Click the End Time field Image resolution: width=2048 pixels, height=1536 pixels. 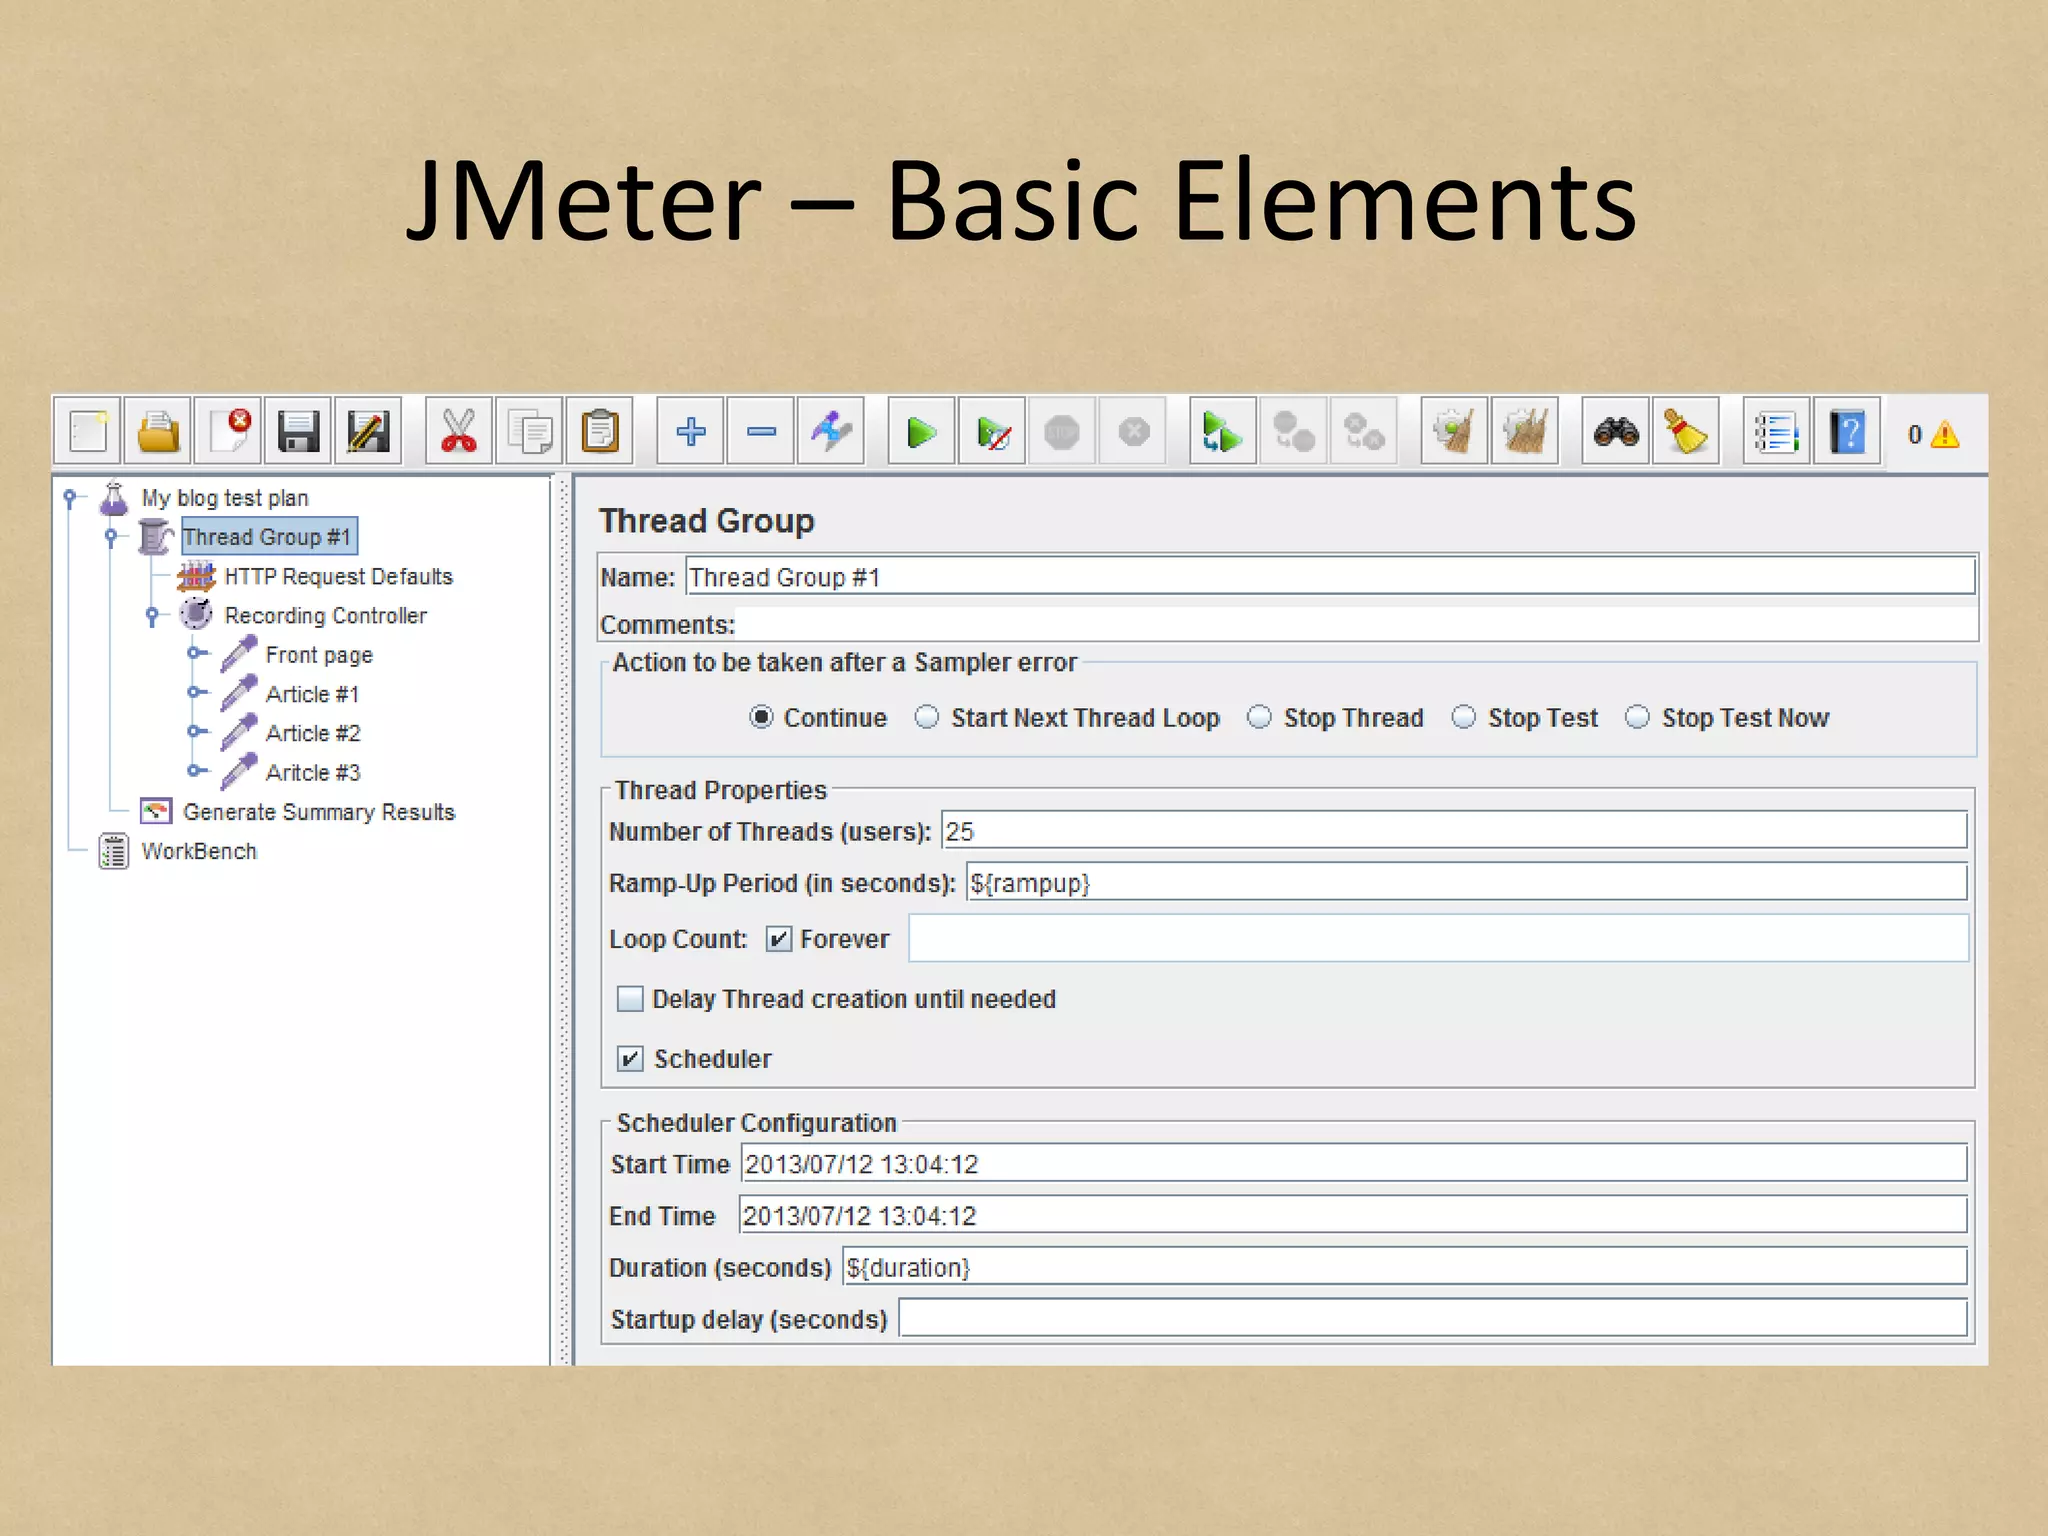(1353, 1216)
